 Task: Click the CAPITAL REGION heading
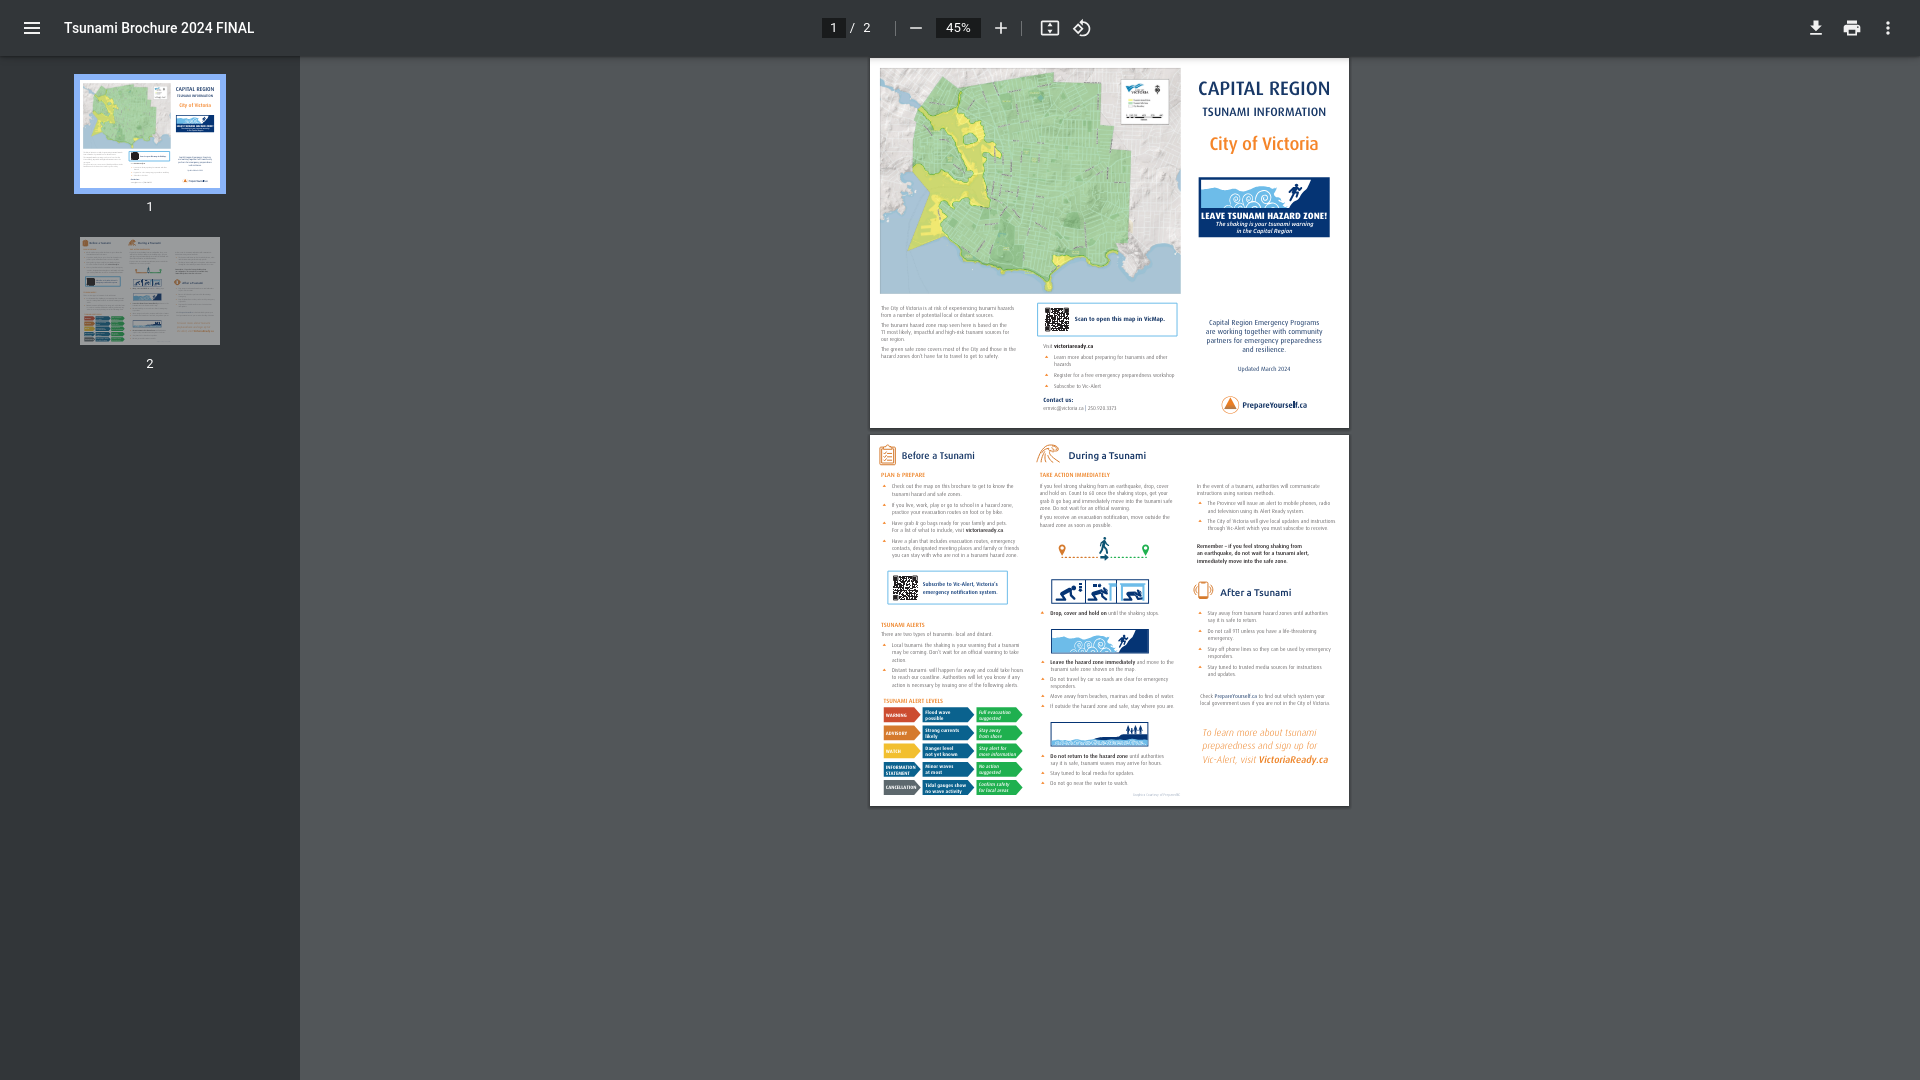click(x=1264, y=89)
